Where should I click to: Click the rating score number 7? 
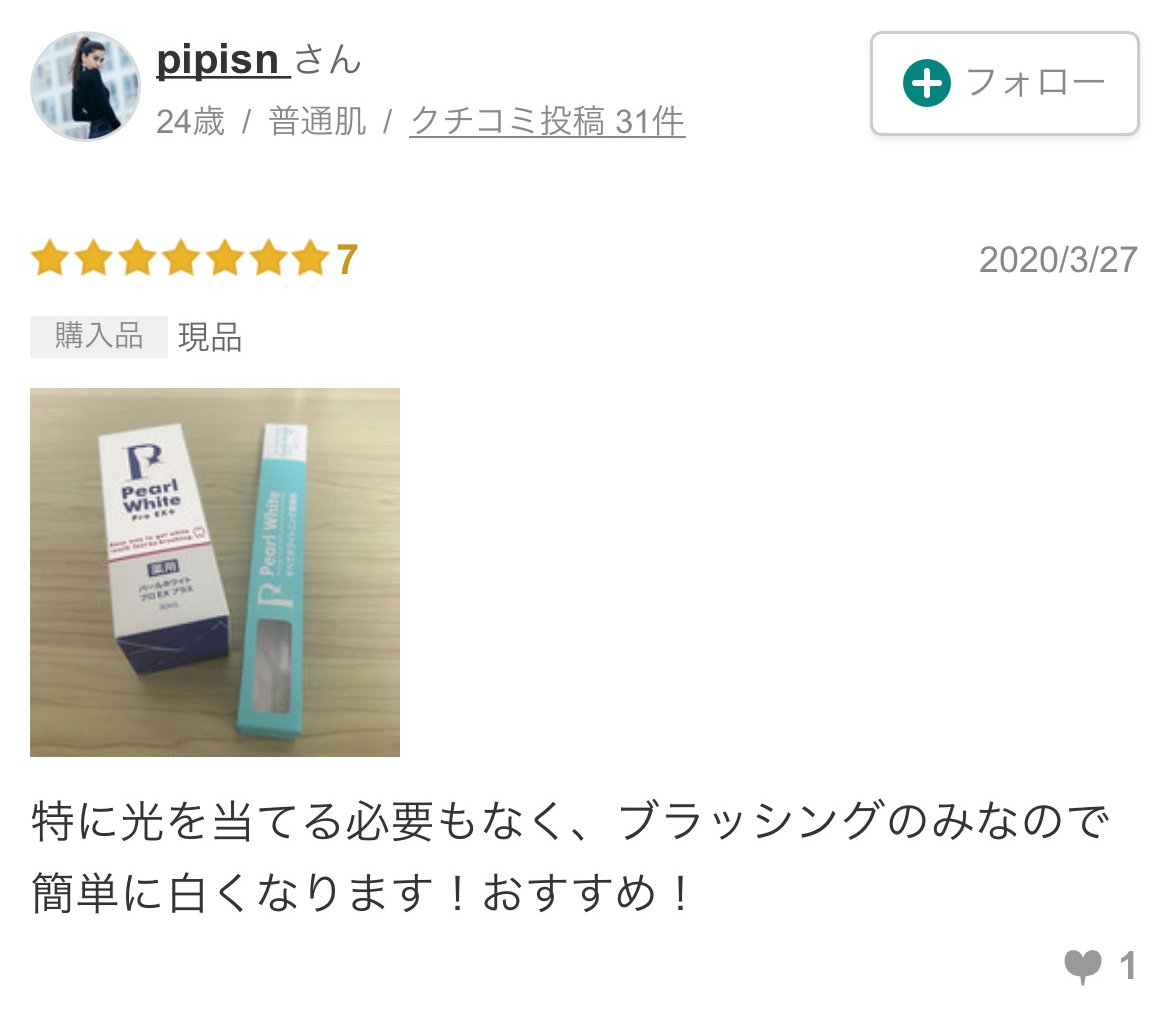point(347,260)
